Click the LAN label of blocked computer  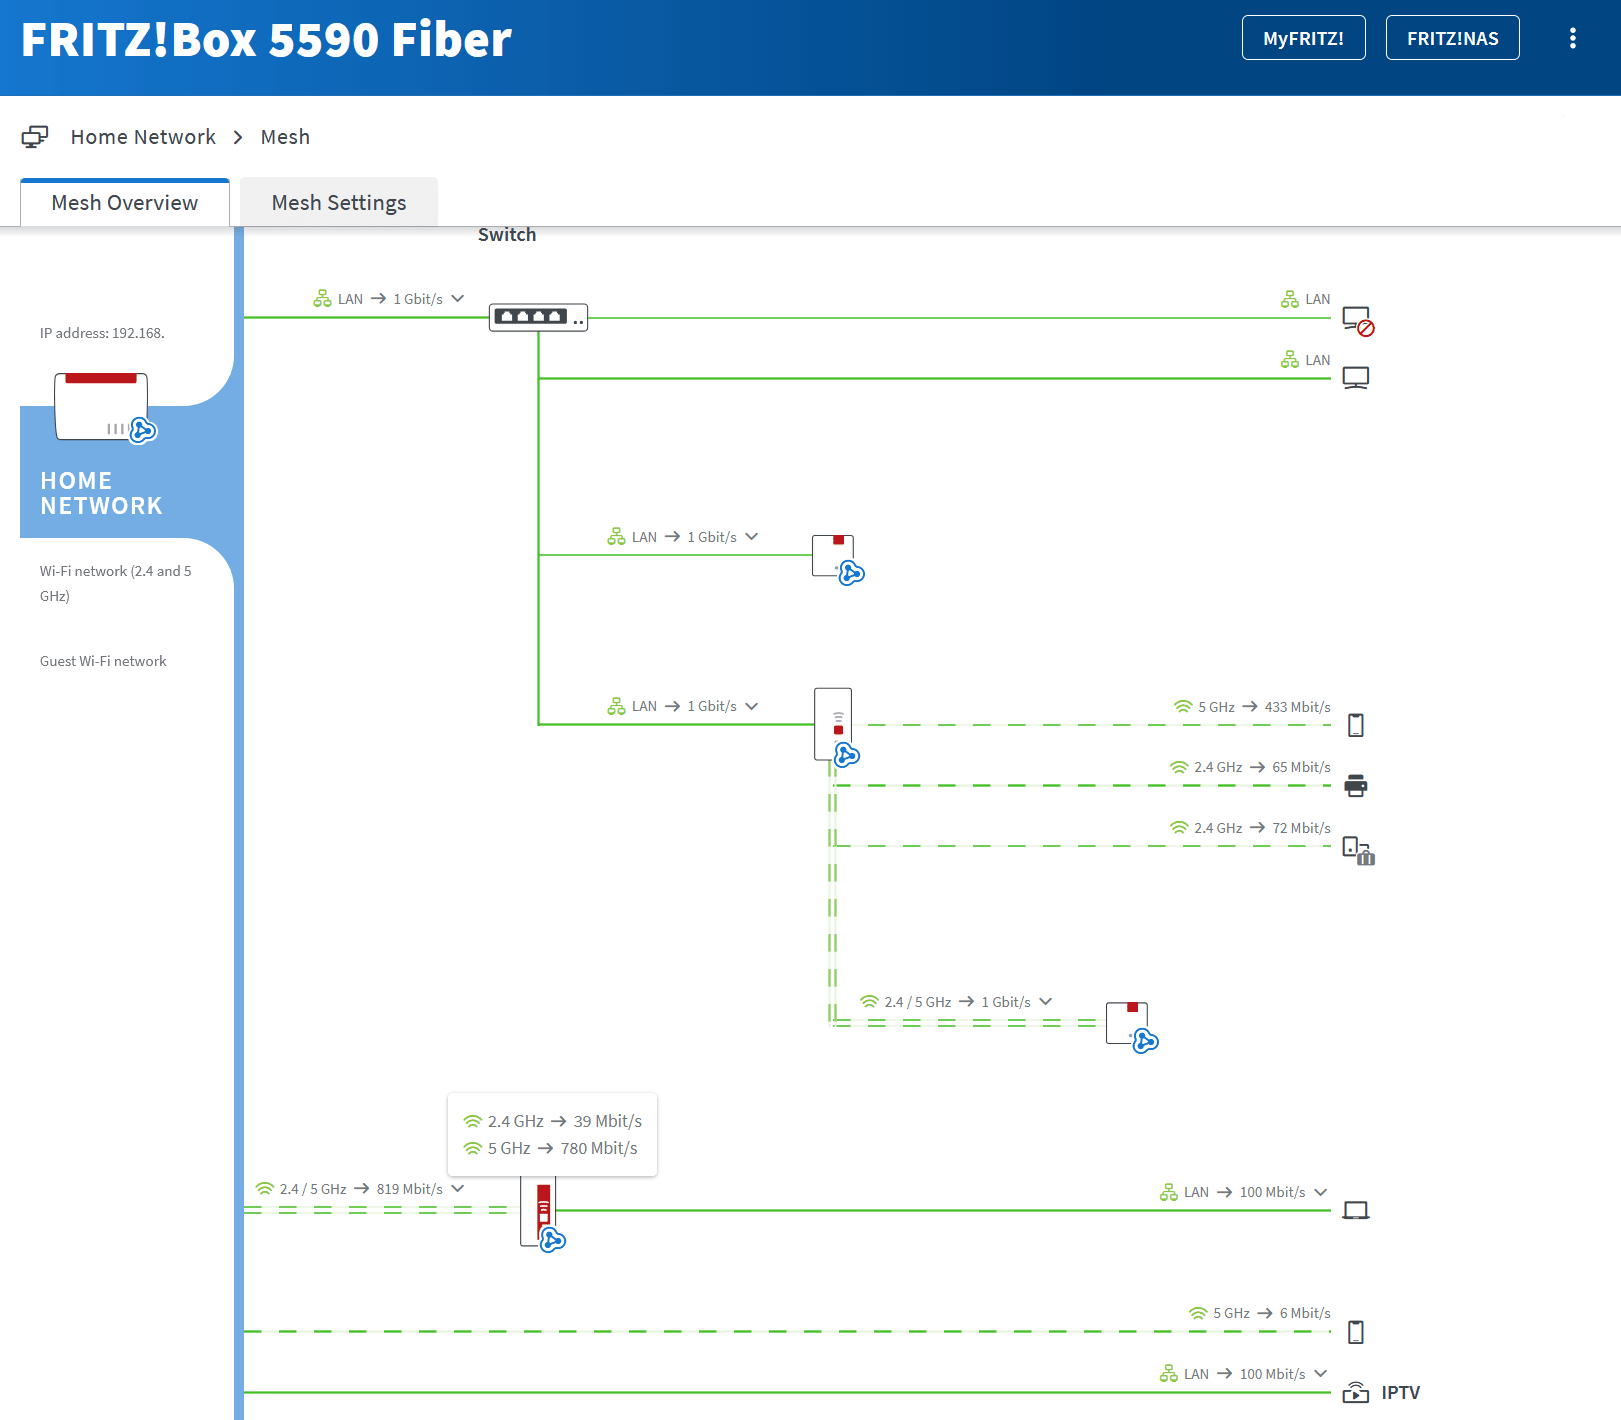1305,299
